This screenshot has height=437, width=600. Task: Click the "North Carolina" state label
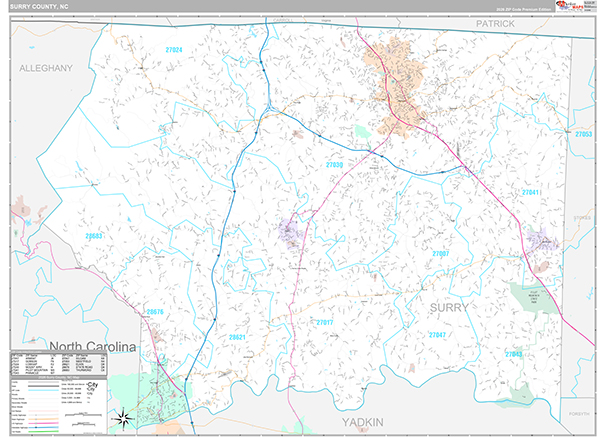(93, 346)
